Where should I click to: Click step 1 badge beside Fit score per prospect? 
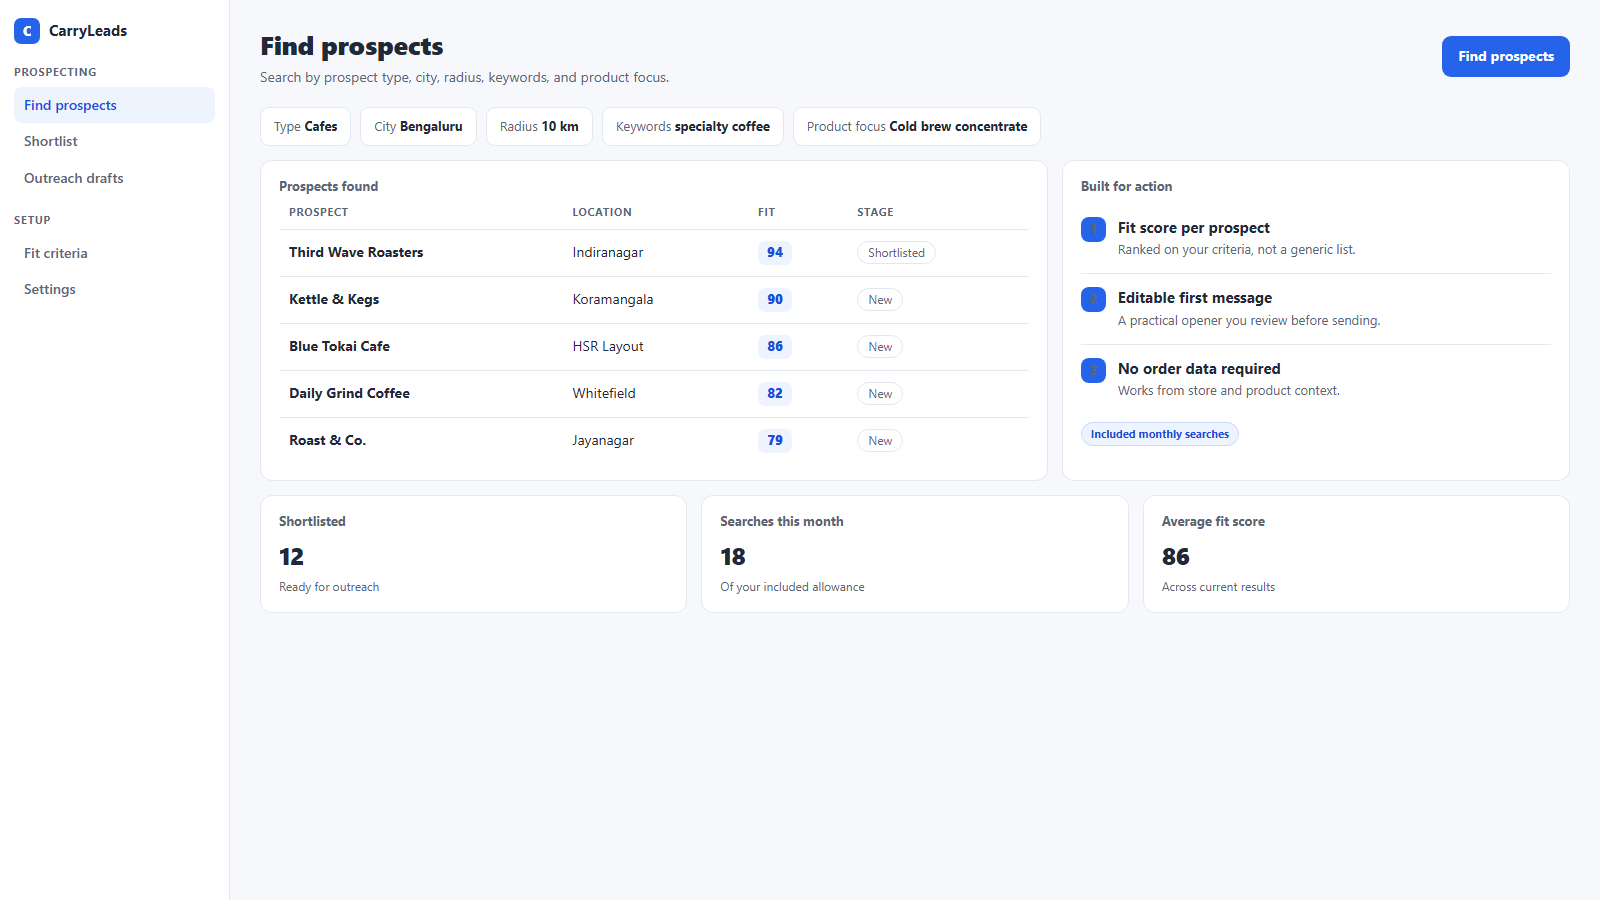pyautogui.click(x=1093, y=229)
